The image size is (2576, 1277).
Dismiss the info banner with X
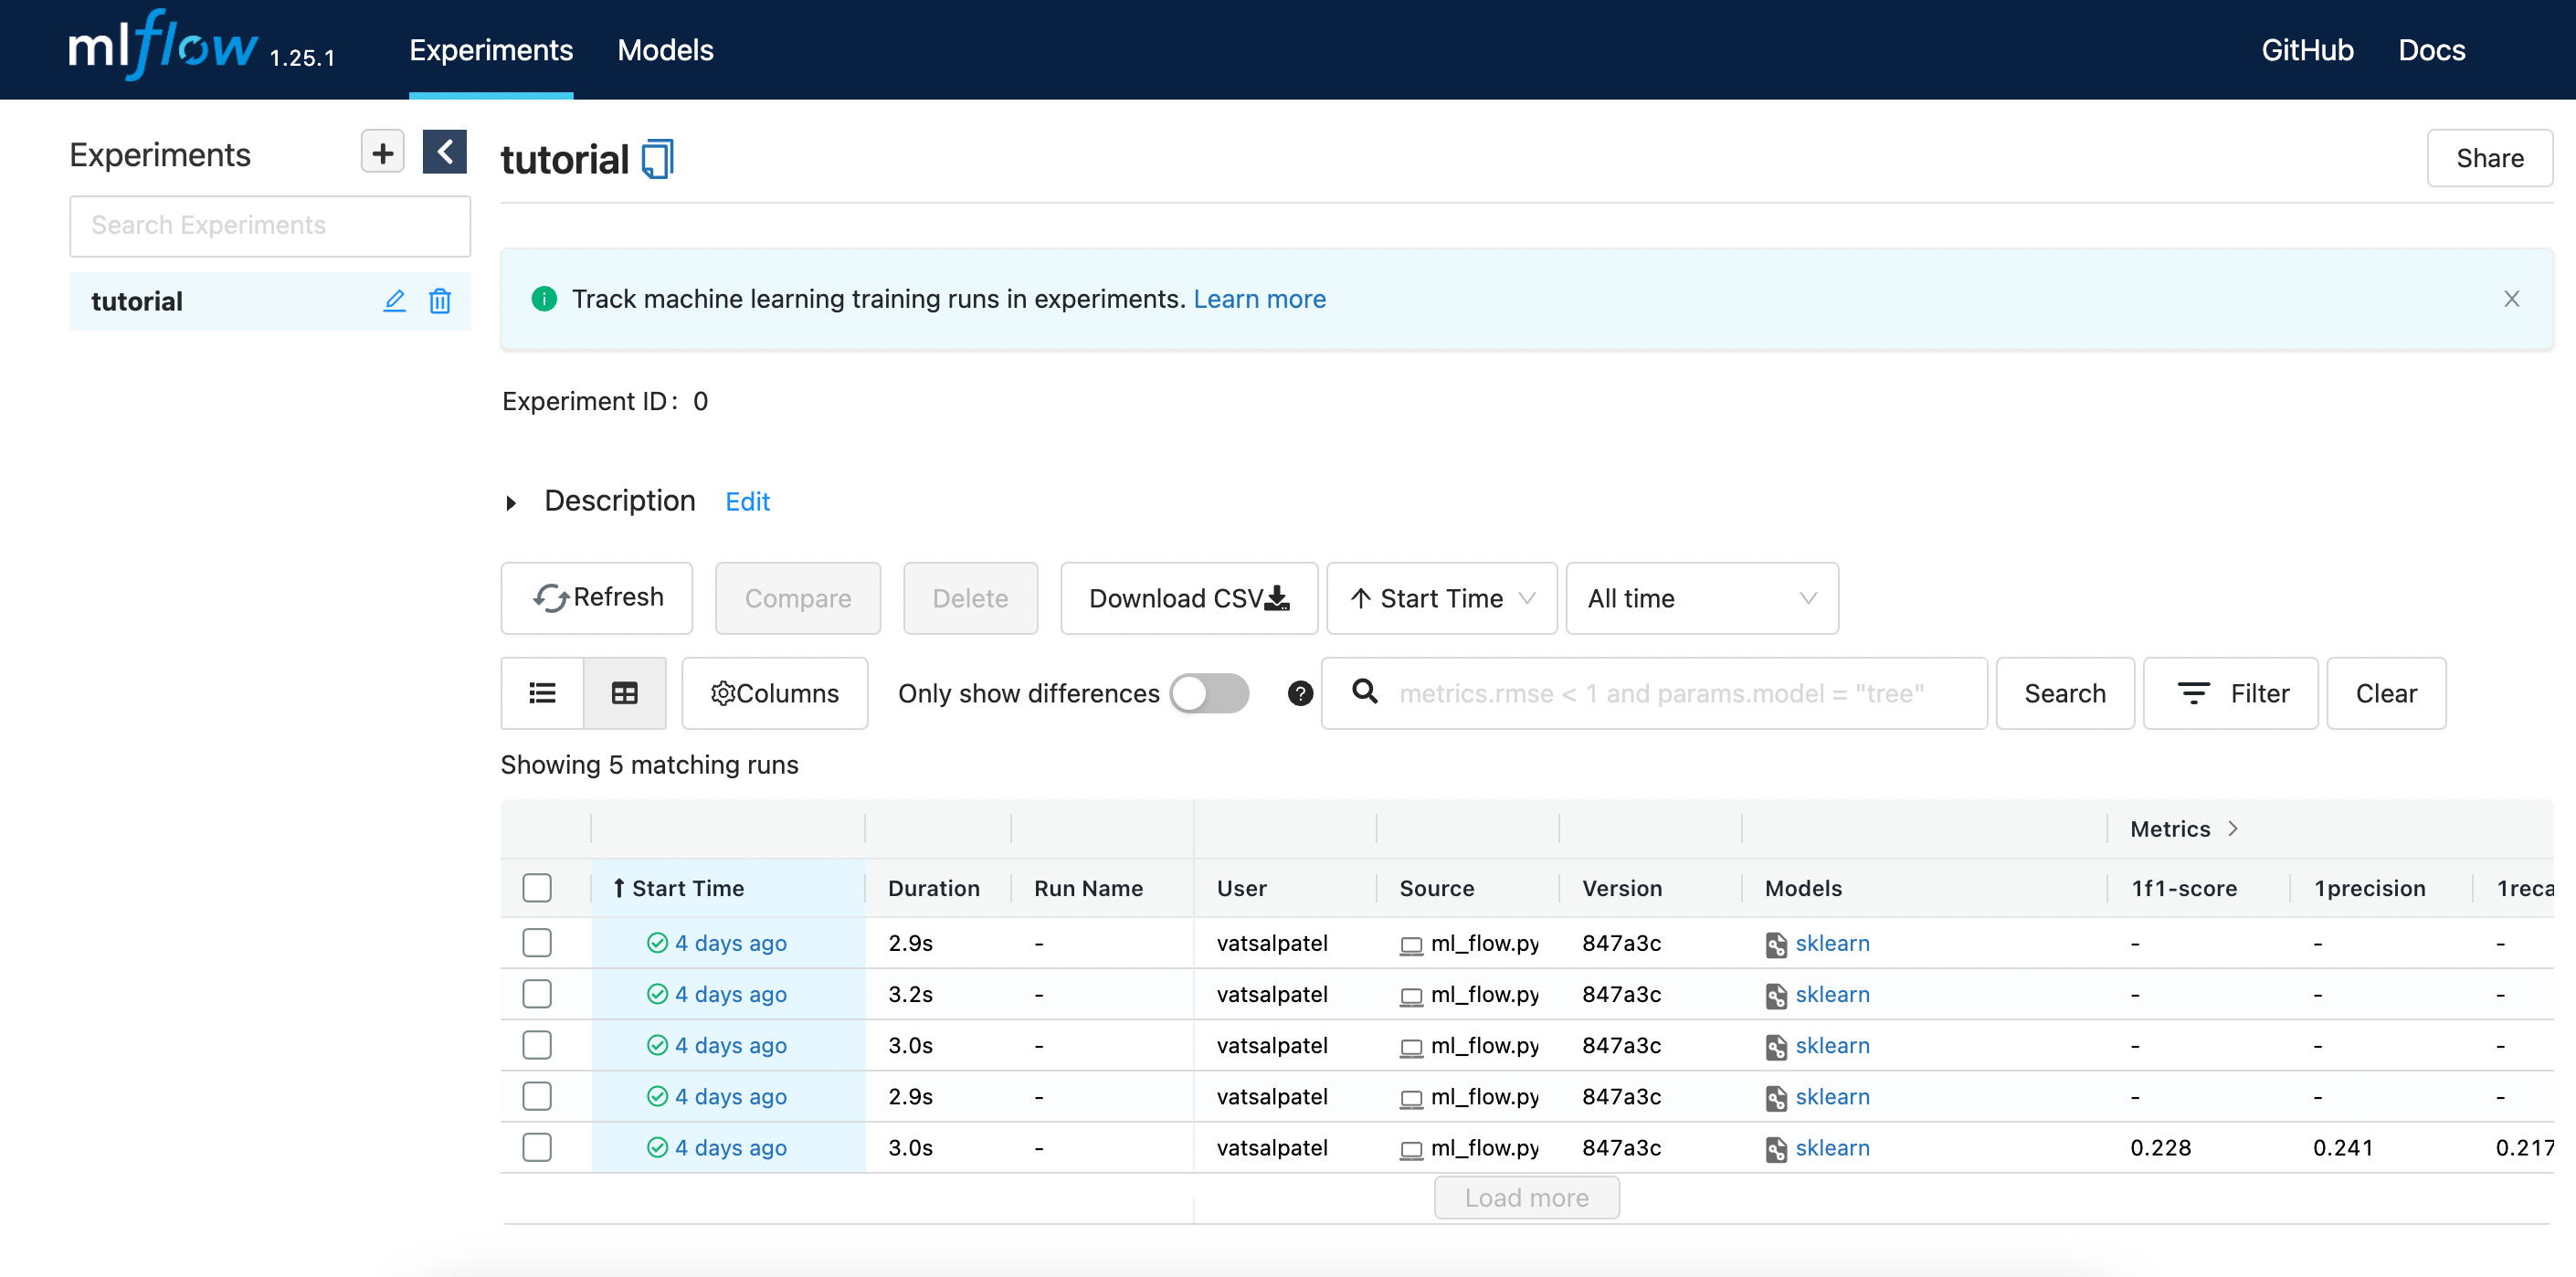[2511, 299]
